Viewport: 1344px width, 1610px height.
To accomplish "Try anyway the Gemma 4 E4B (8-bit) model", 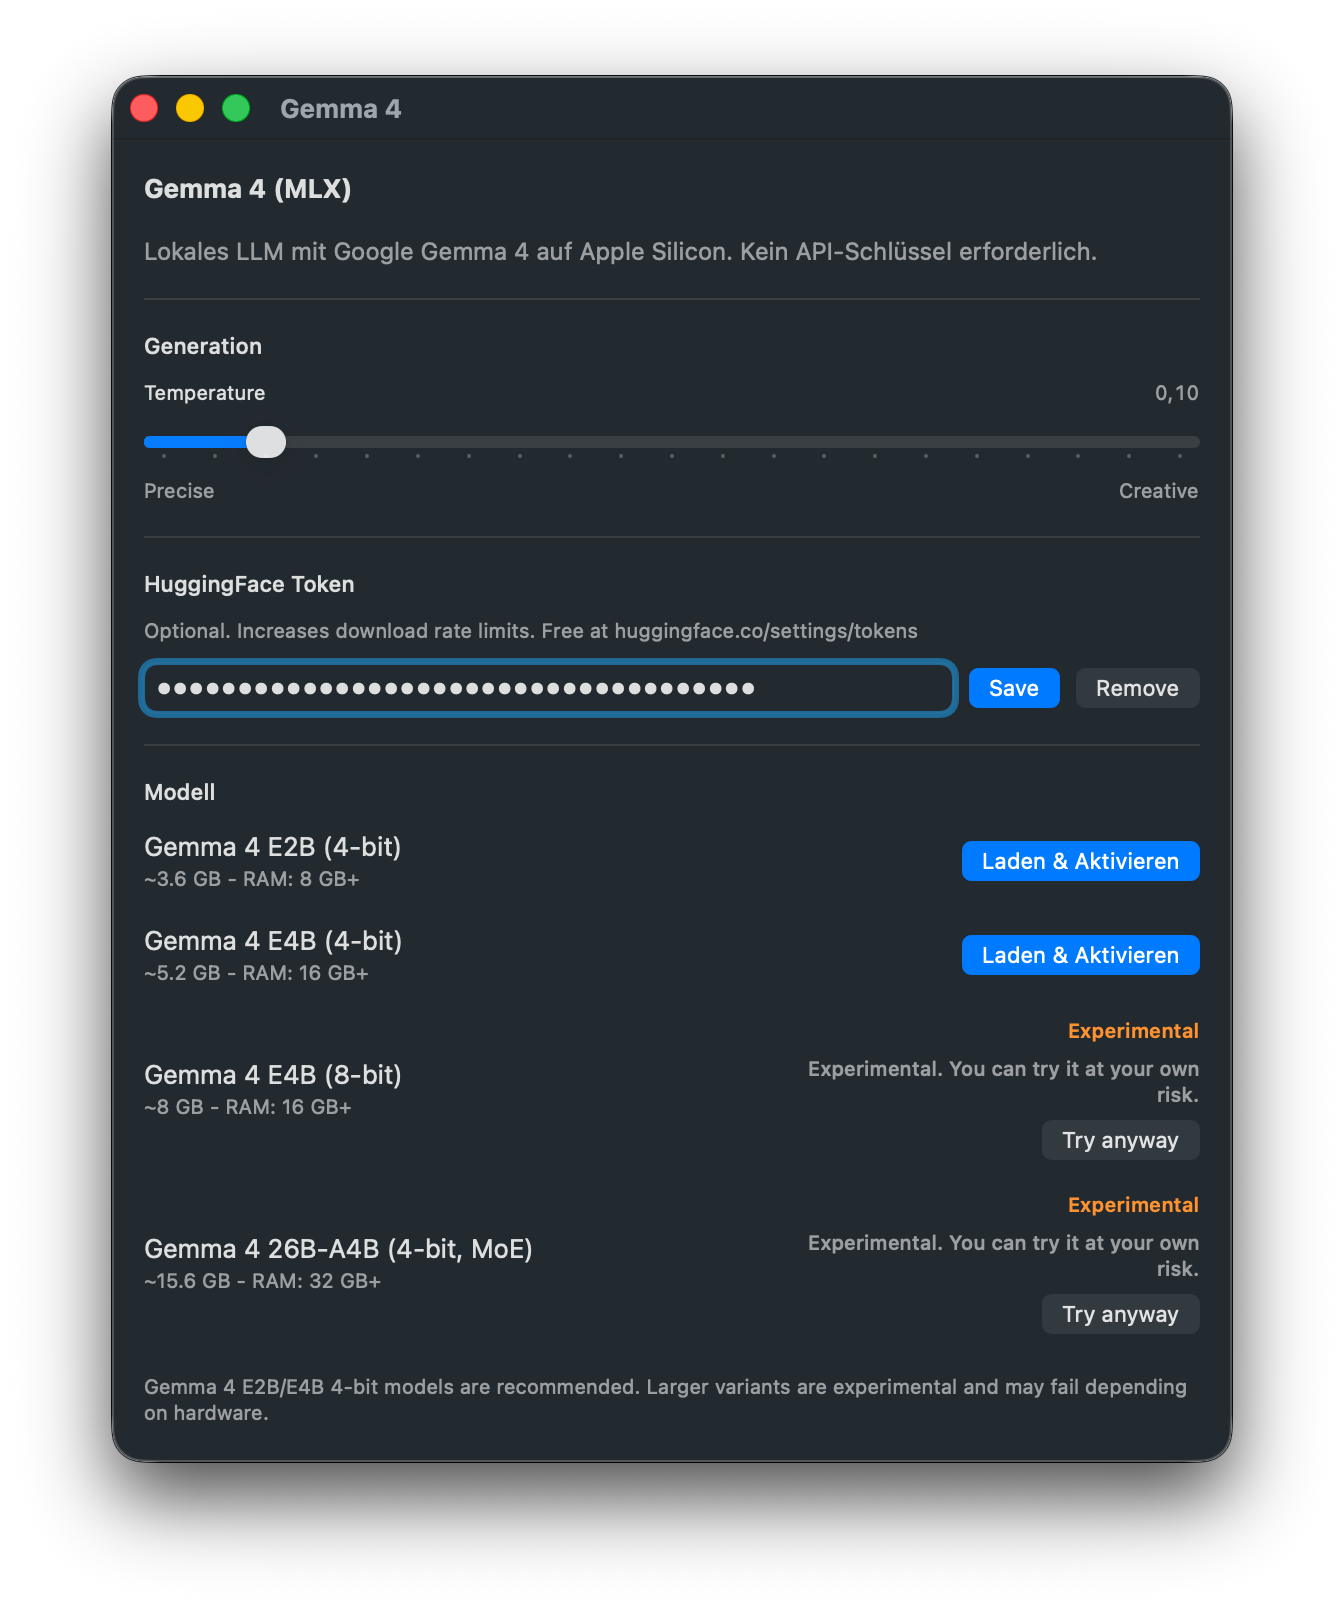I will click(1119, 1140).
